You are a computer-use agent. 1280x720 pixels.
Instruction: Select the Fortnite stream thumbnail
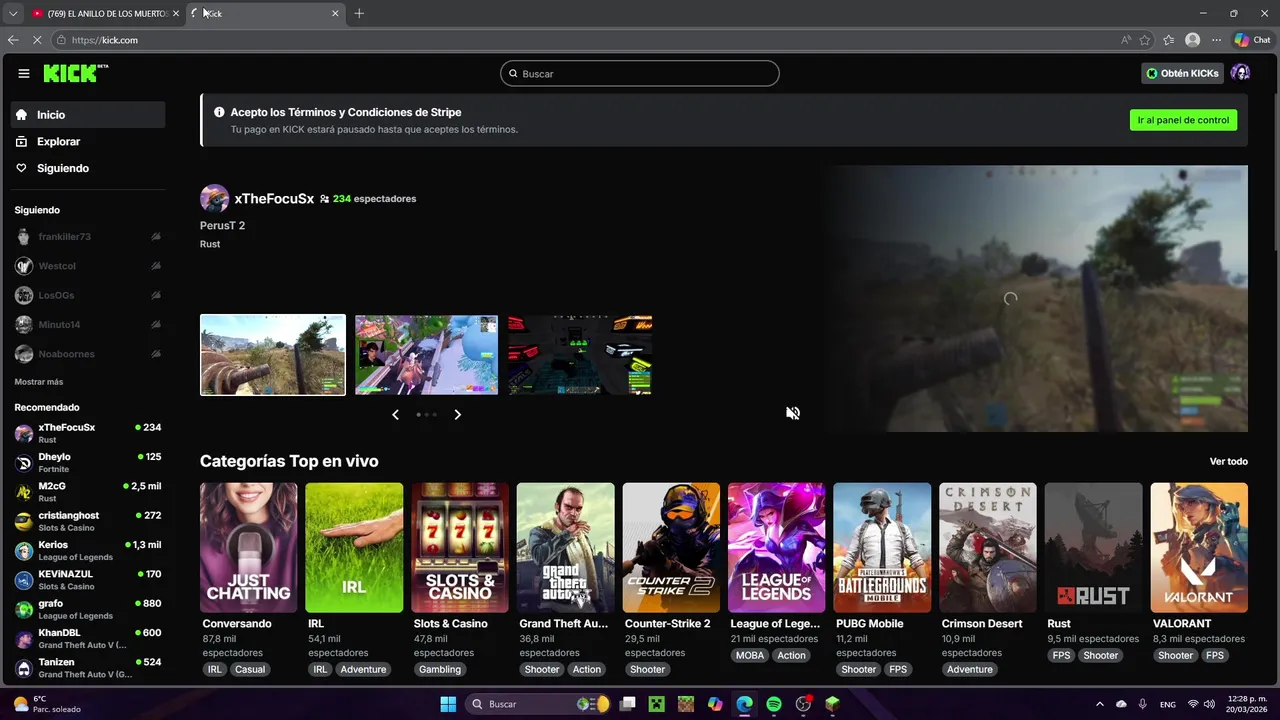[x=426, y=355]
